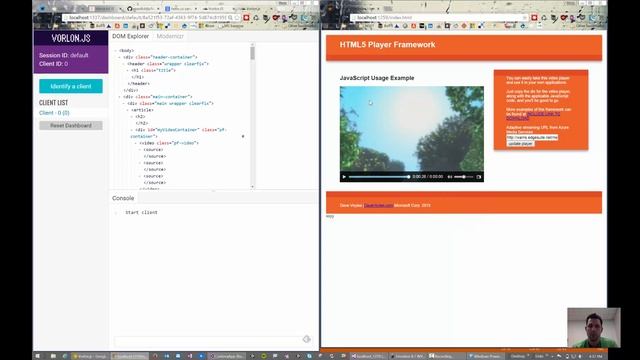Click the Console panel tab
This screenshot has width=640, height=360.
123,198
